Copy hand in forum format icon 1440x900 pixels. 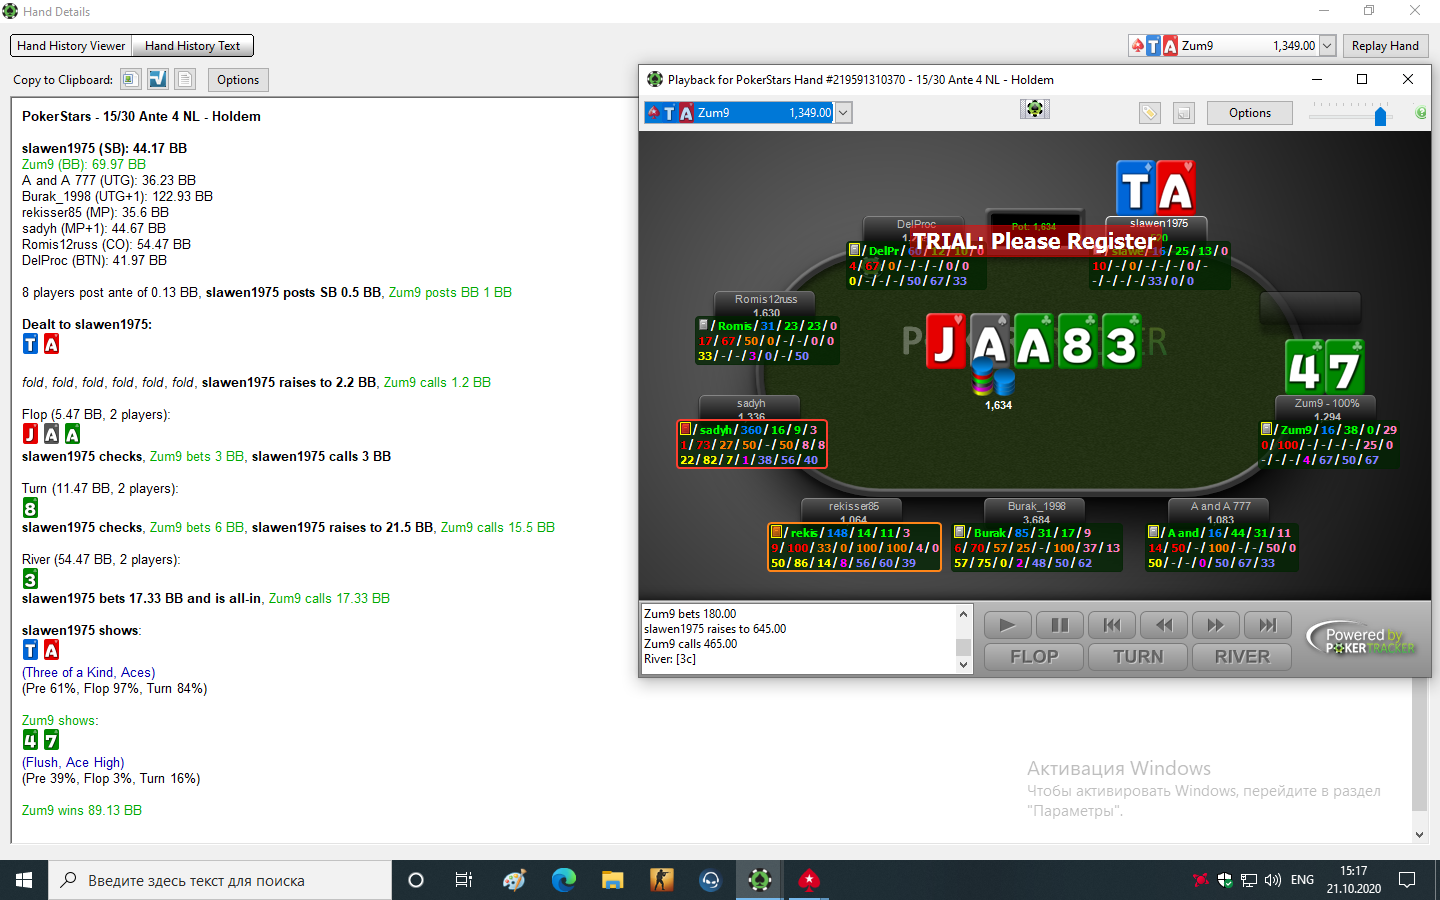click(x=158, y=79)
